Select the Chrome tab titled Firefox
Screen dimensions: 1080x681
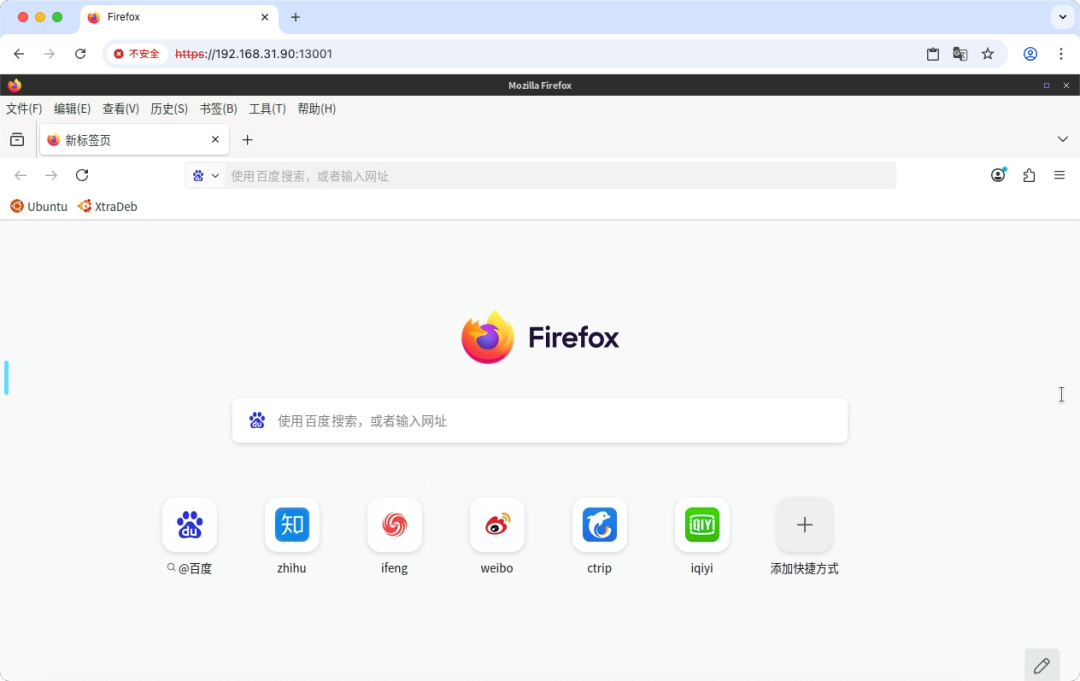179,17
